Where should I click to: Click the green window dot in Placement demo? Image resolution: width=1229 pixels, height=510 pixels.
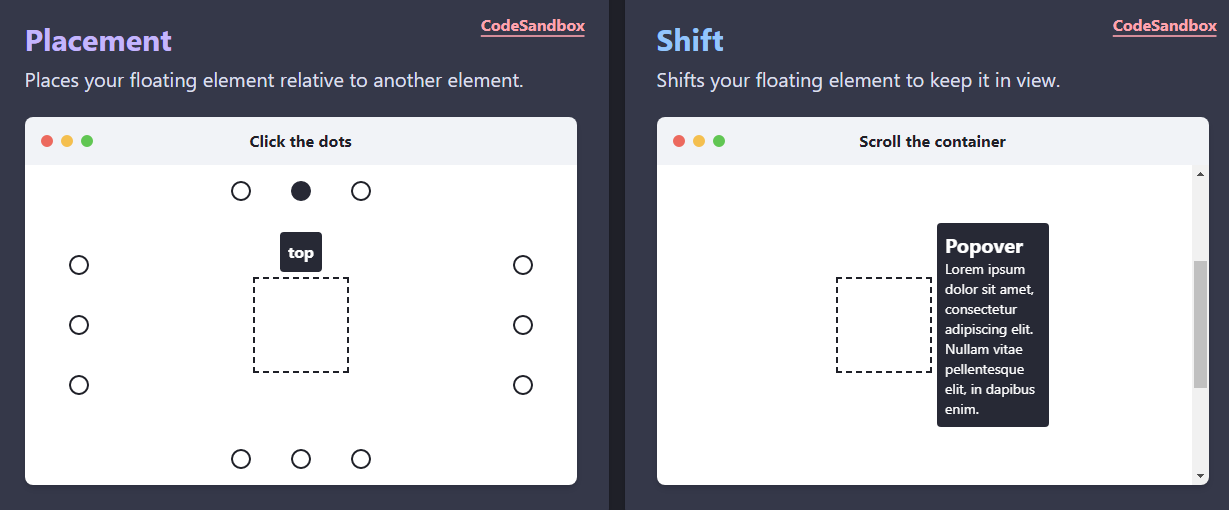(87, 141)
